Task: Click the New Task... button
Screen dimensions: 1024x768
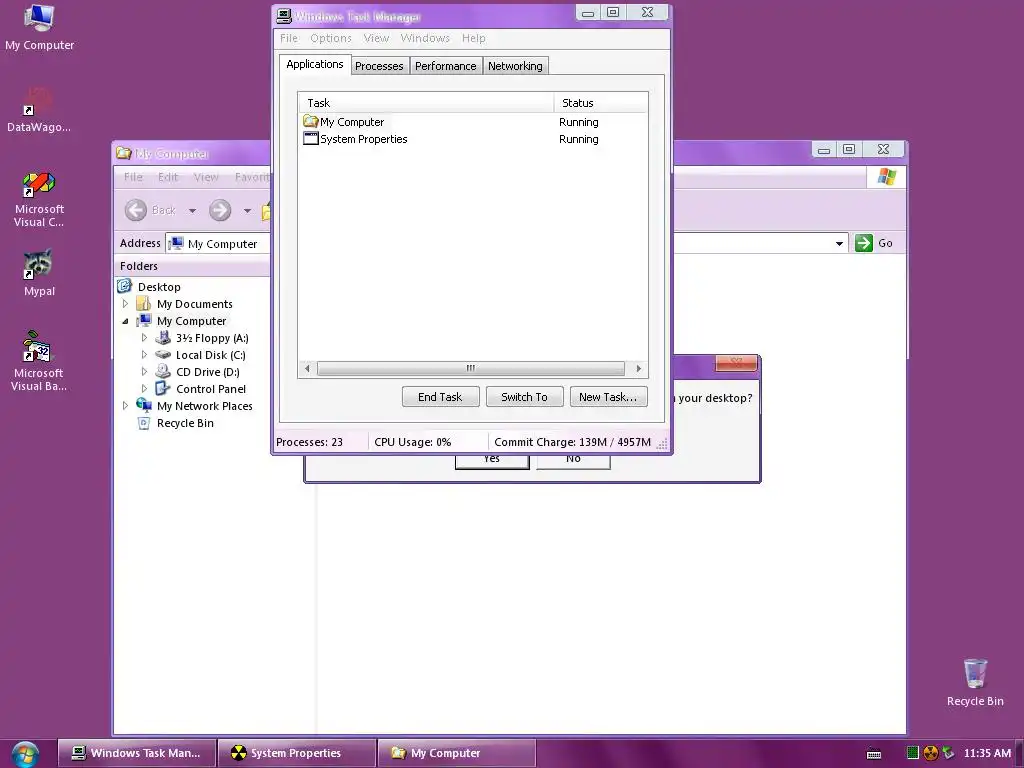Action: [x=608, y=396]
